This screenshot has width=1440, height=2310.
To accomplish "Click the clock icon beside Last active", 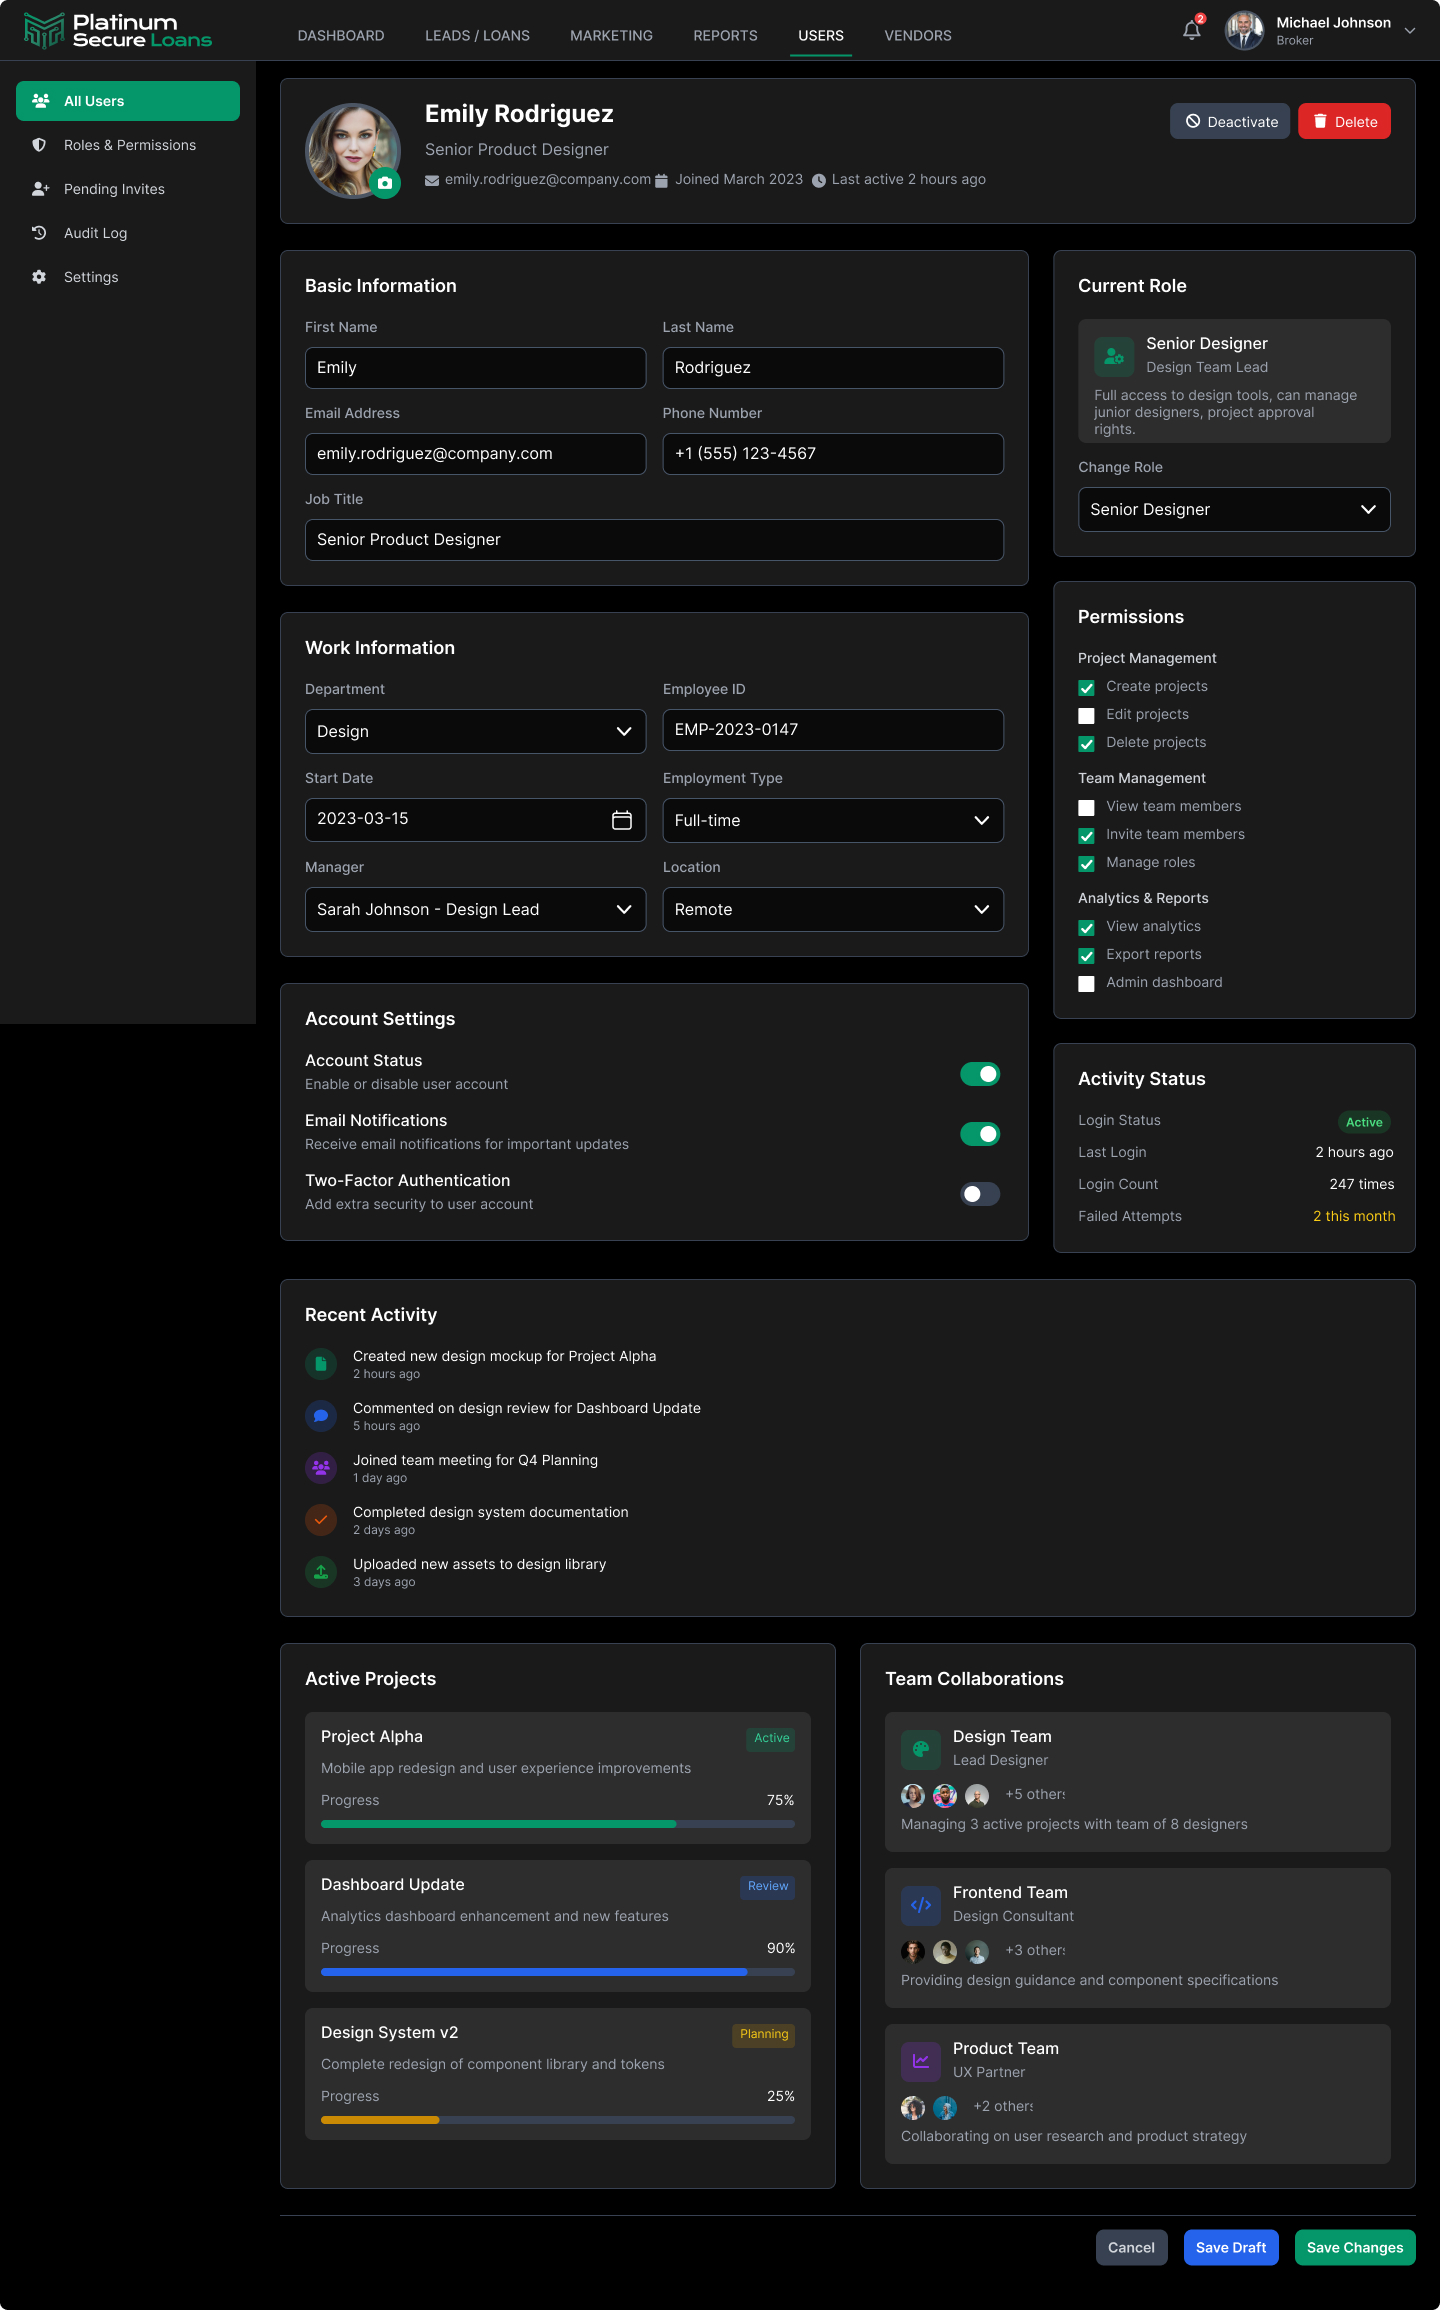I will click(x=819, y=180).
